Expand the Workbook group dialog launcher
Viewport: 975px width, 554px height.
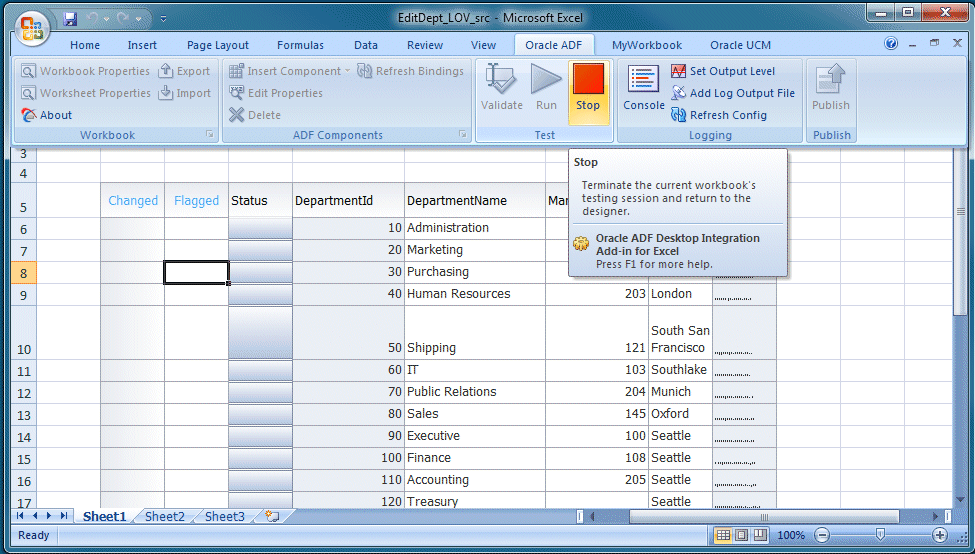[x=210, y=134]
